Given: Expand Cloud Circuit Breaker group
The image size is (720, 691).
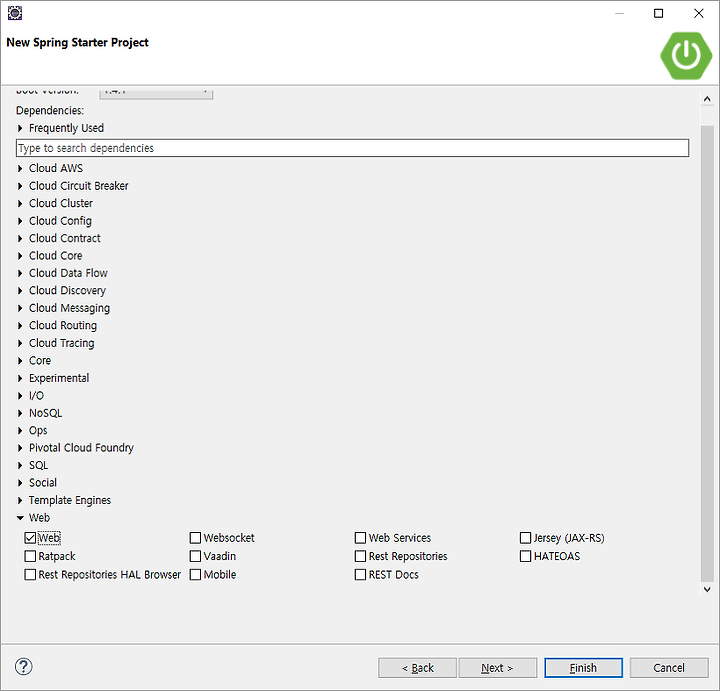Looking at the screenshot, I should (x=20, y=186).
